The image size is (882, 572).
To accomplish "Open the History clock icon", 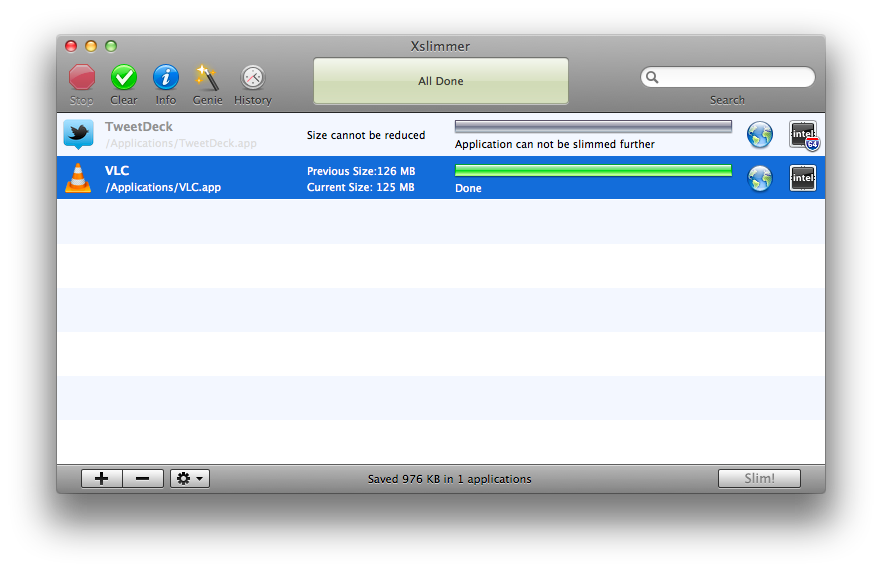I will [x=253, y=77].
